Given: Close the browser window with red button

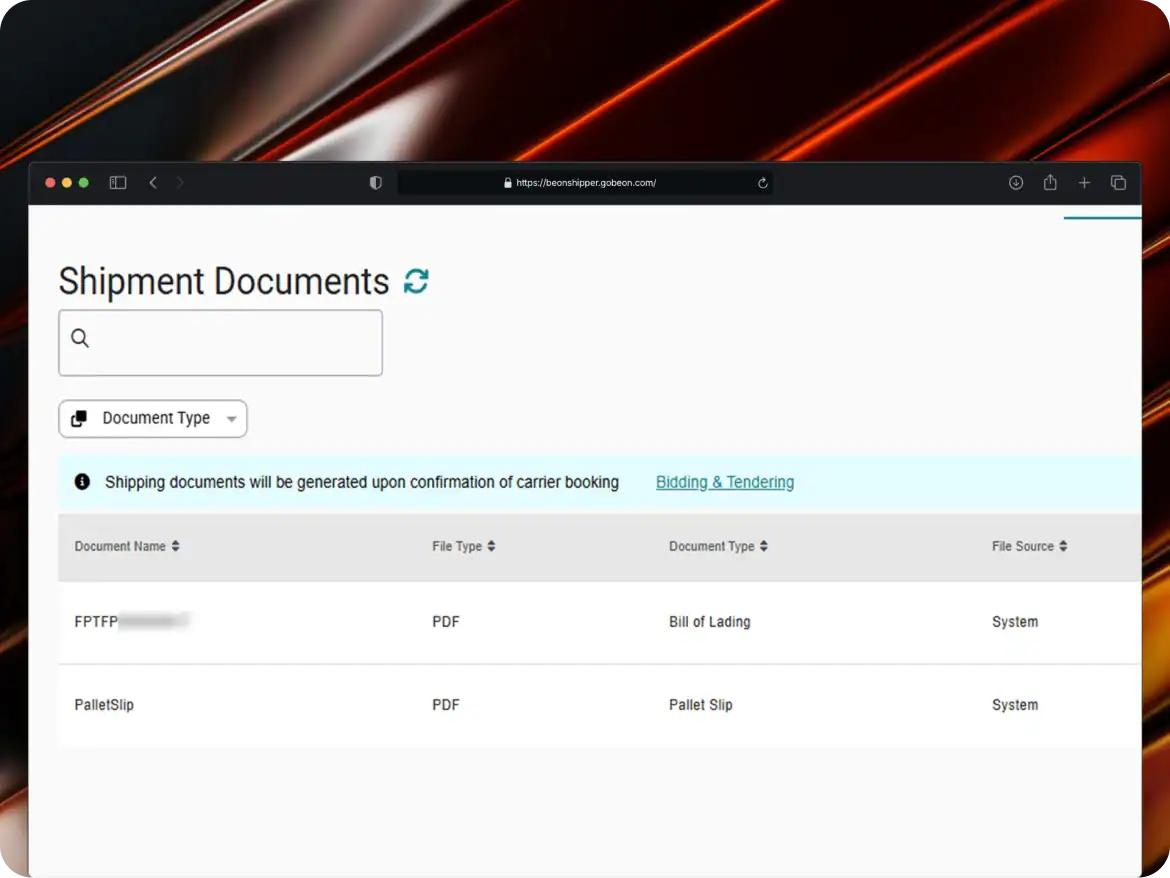Looking at the screenshot, I should pyautogui.click(x=50, y=183).
